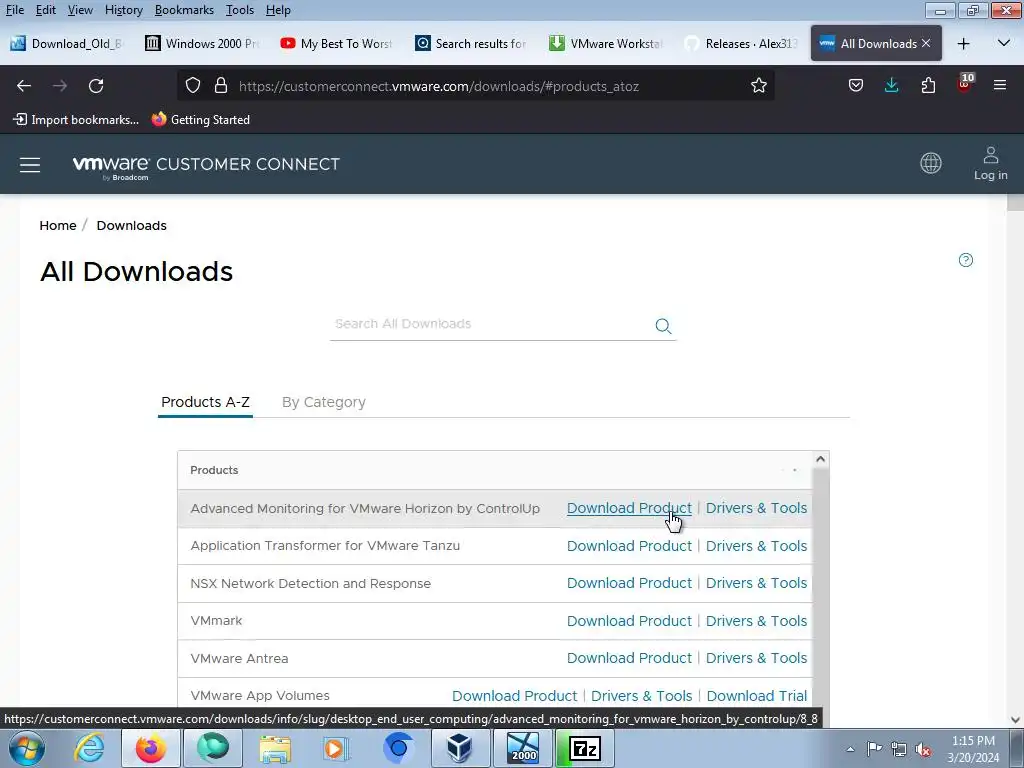Go back with the browser back arrow
Screen dimensions: 1024x768
point(24,86)
